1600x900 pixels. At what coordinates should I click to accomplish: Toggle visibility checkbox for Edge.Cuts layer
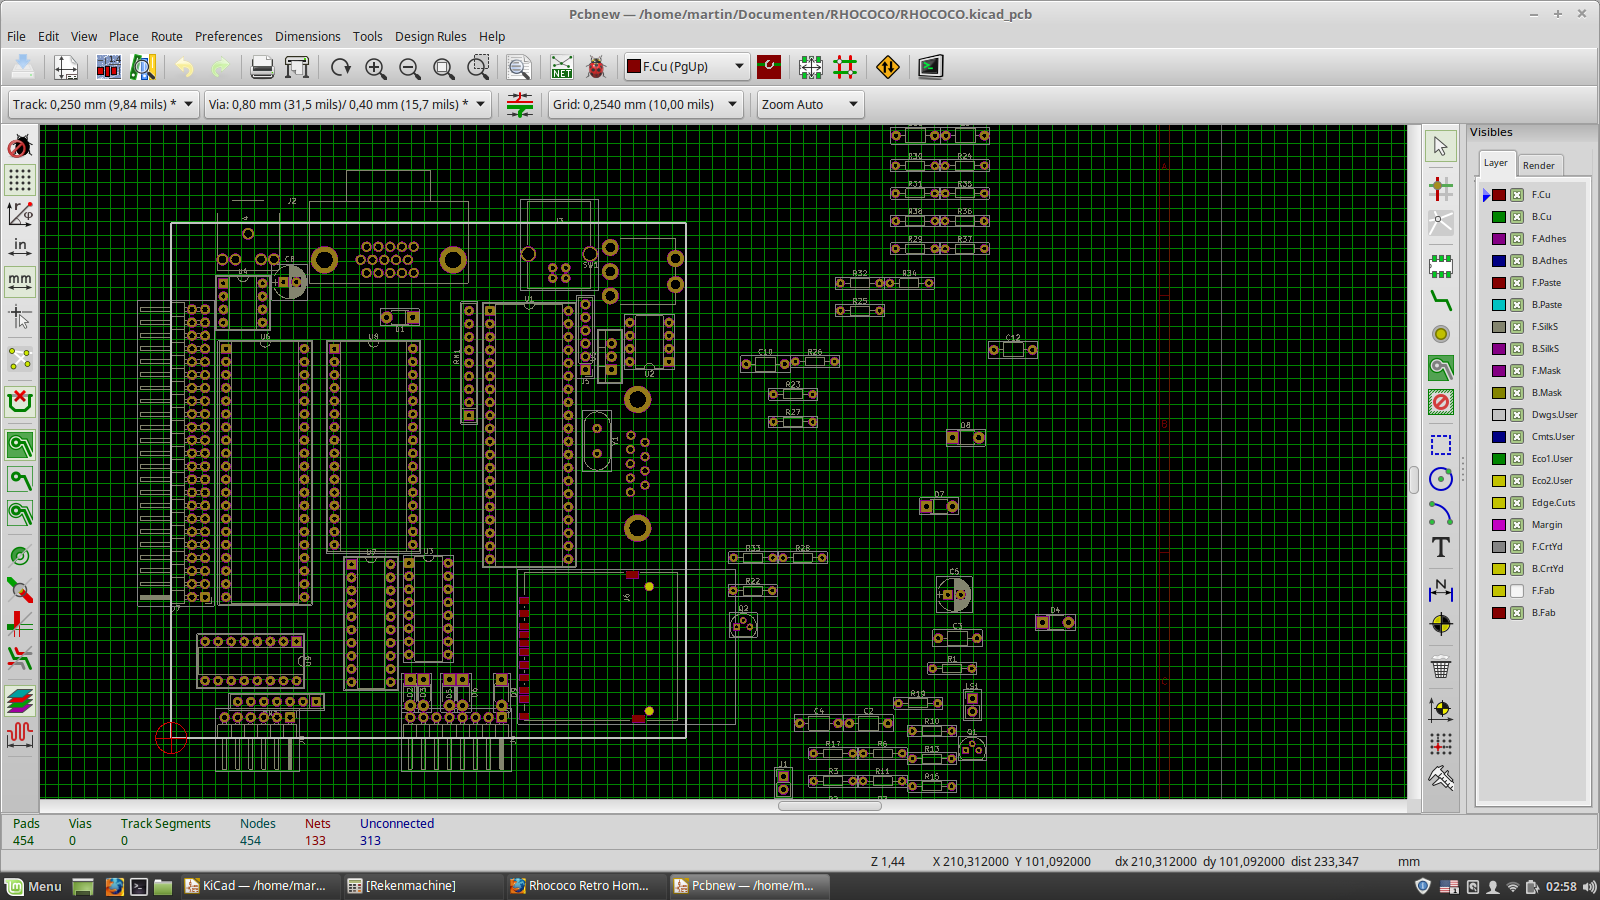click(x=1517, y=503)
